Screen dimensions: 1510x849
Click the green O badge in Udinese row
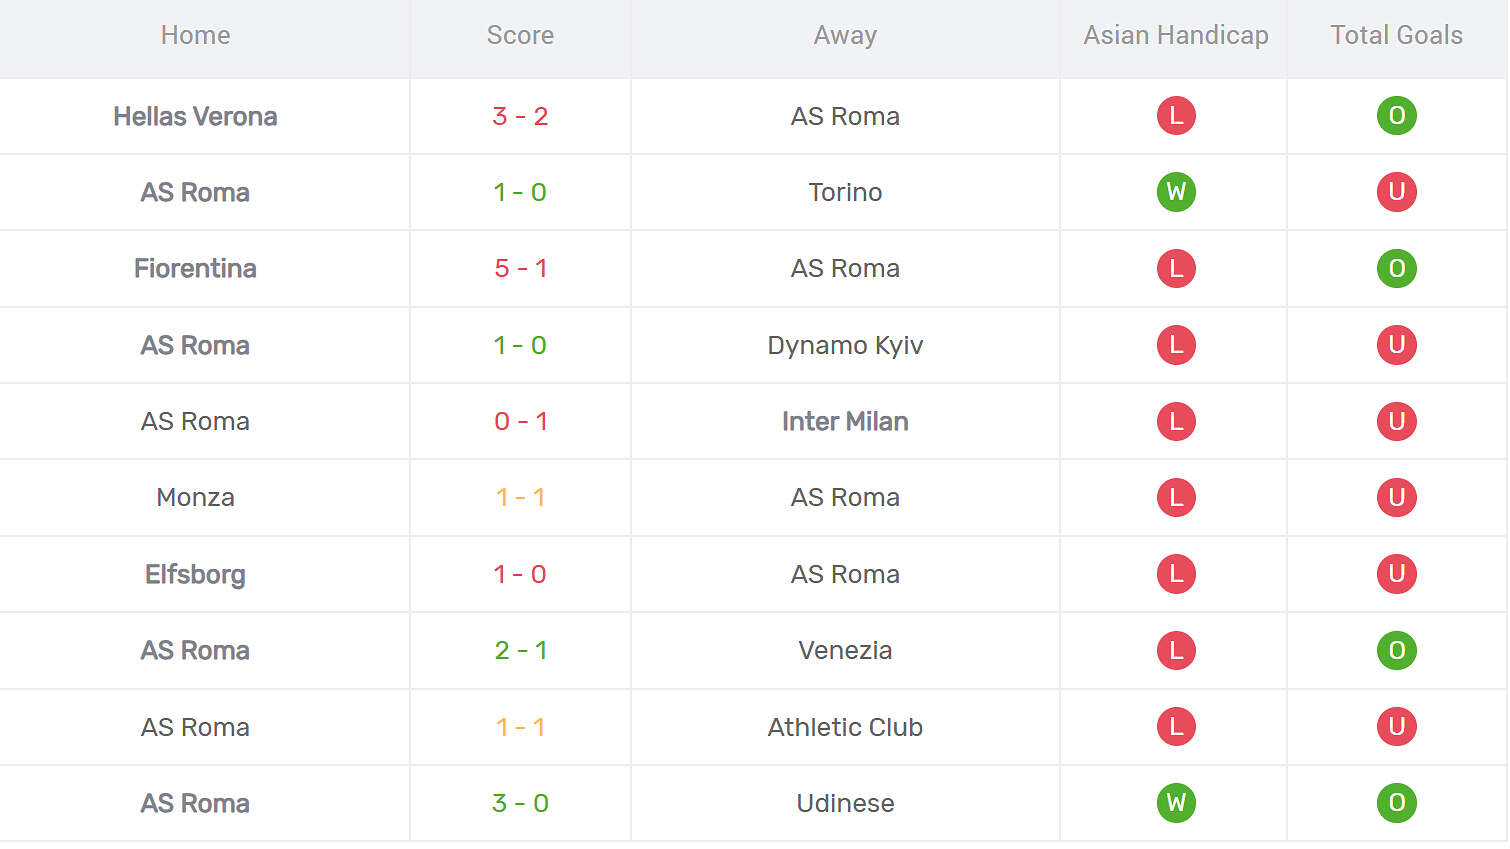click(x=1396, y=803)
